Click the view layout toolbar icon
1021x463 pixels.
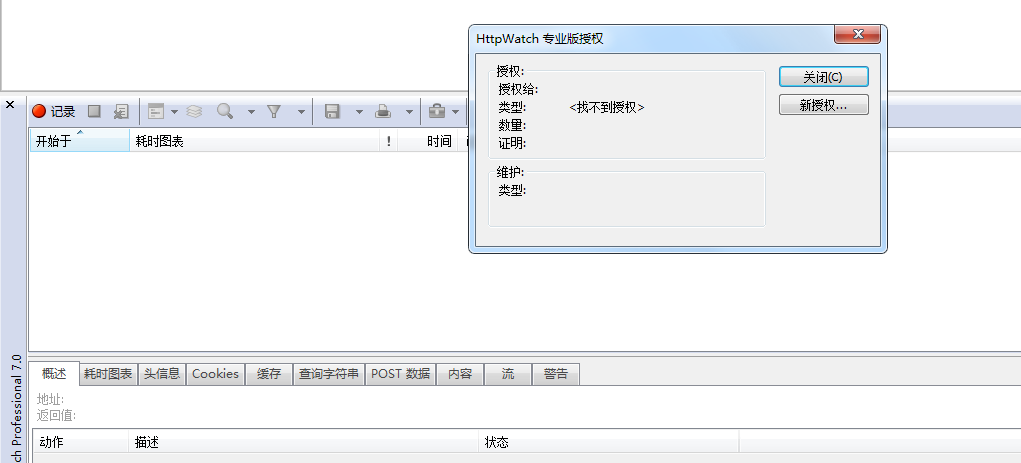coord(156,111)
